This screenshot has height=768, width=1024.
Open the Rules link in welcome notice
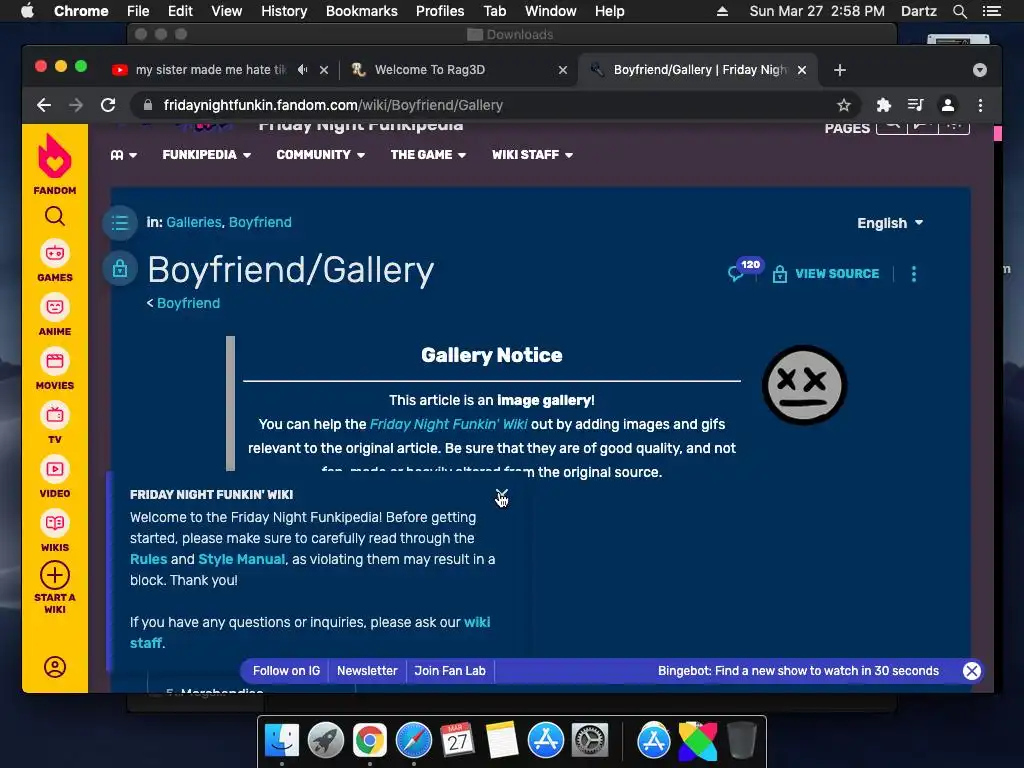click(148, 560)
